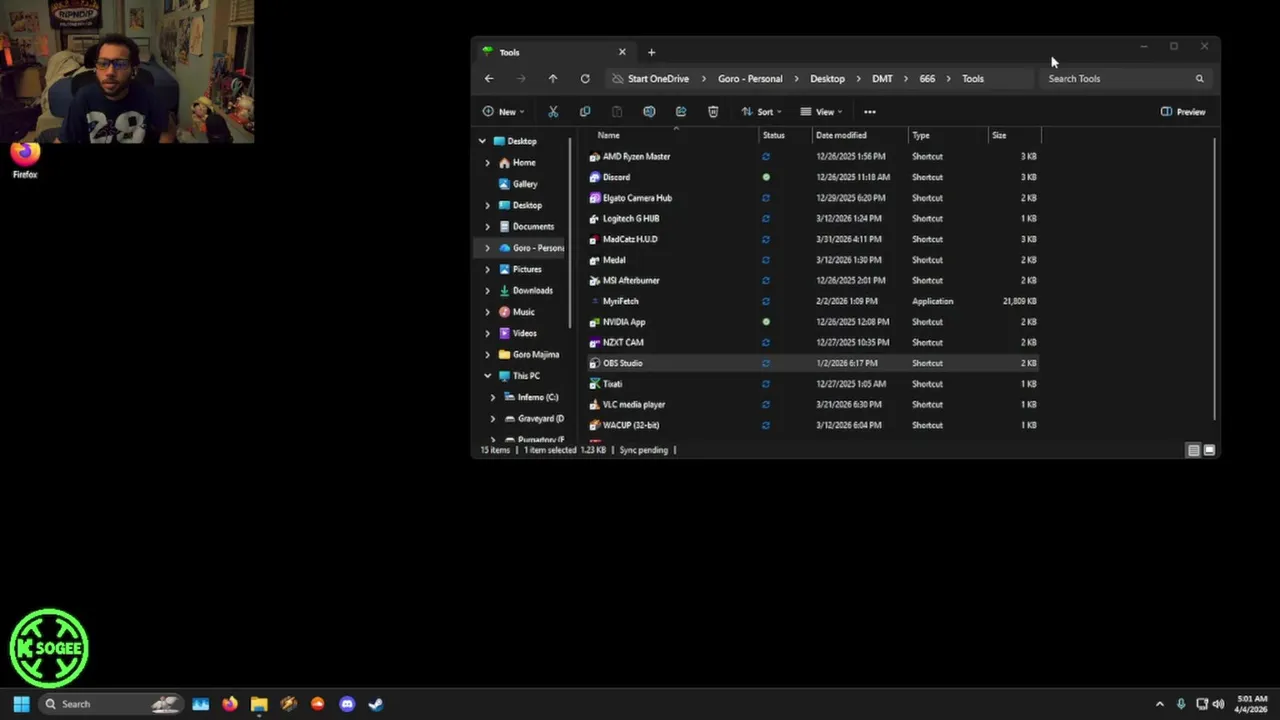Sort by Date modified column header
Screen dimensions: 1280x720
(860, 135)
